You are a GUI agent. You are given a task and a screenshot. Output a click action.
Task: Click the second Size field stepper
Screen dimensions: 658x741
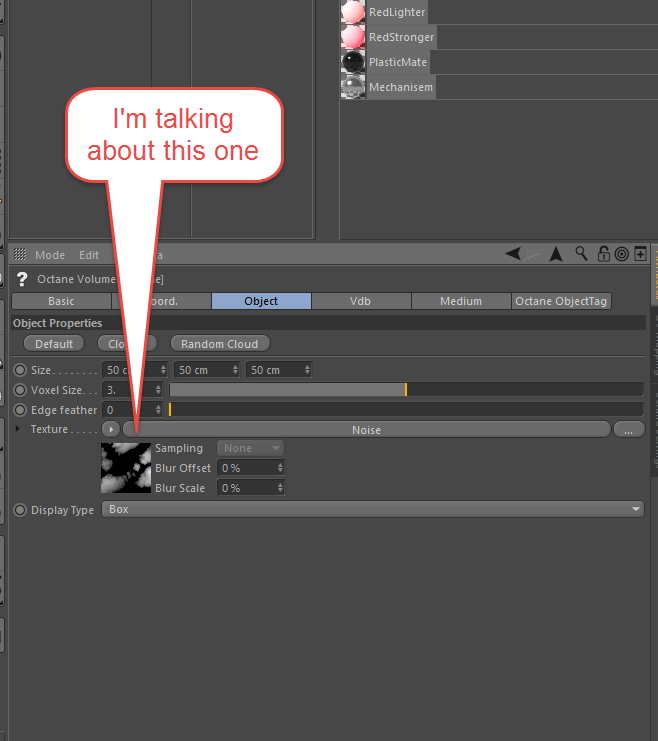(235, 370)
